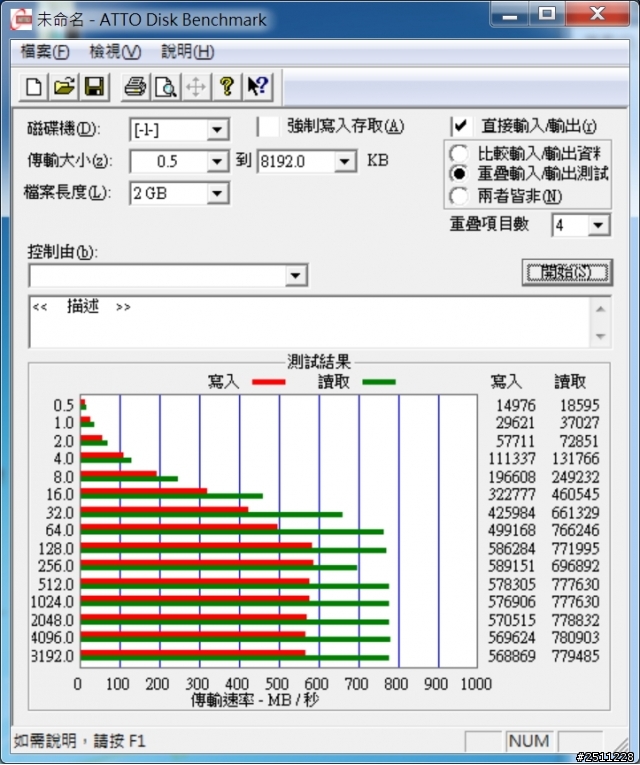This screenshot has height=765, width=640.
Task: Print results with the printer icon
Action: point(135,87)
